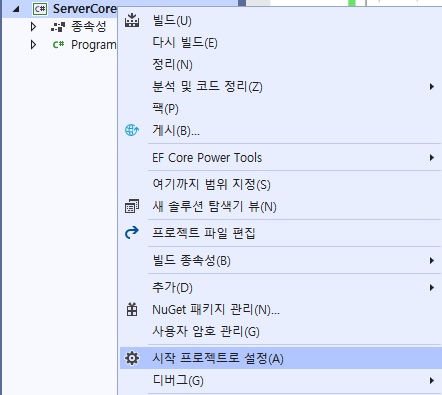442x395 pixels.
Task: Select 정리(N) menu entry
Action: click(x=280, y=64)
